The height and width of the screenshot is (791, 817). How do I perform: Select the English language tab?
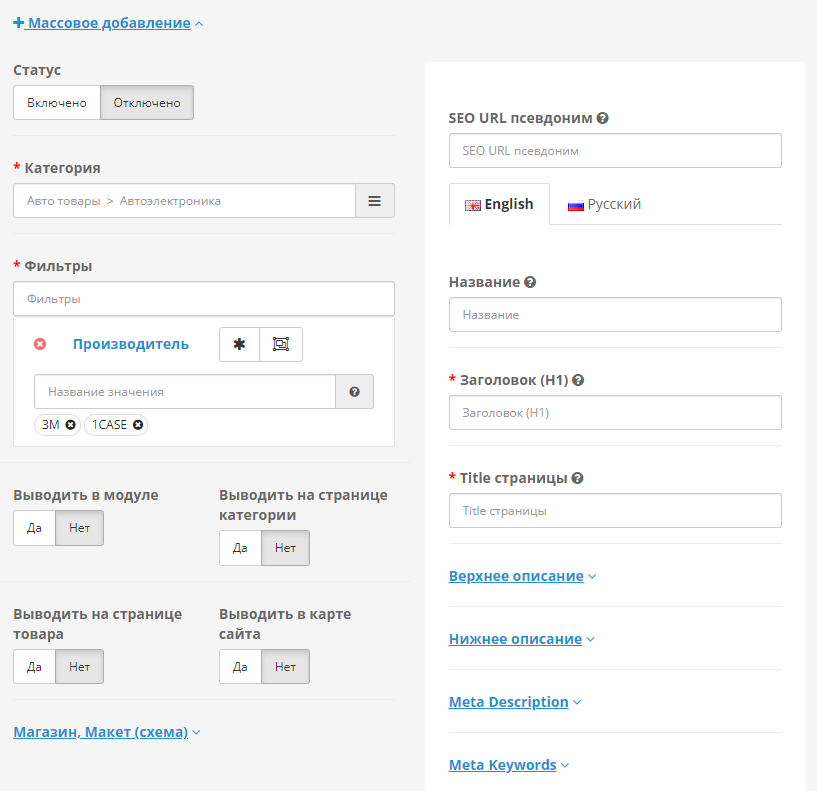(499, 204)
